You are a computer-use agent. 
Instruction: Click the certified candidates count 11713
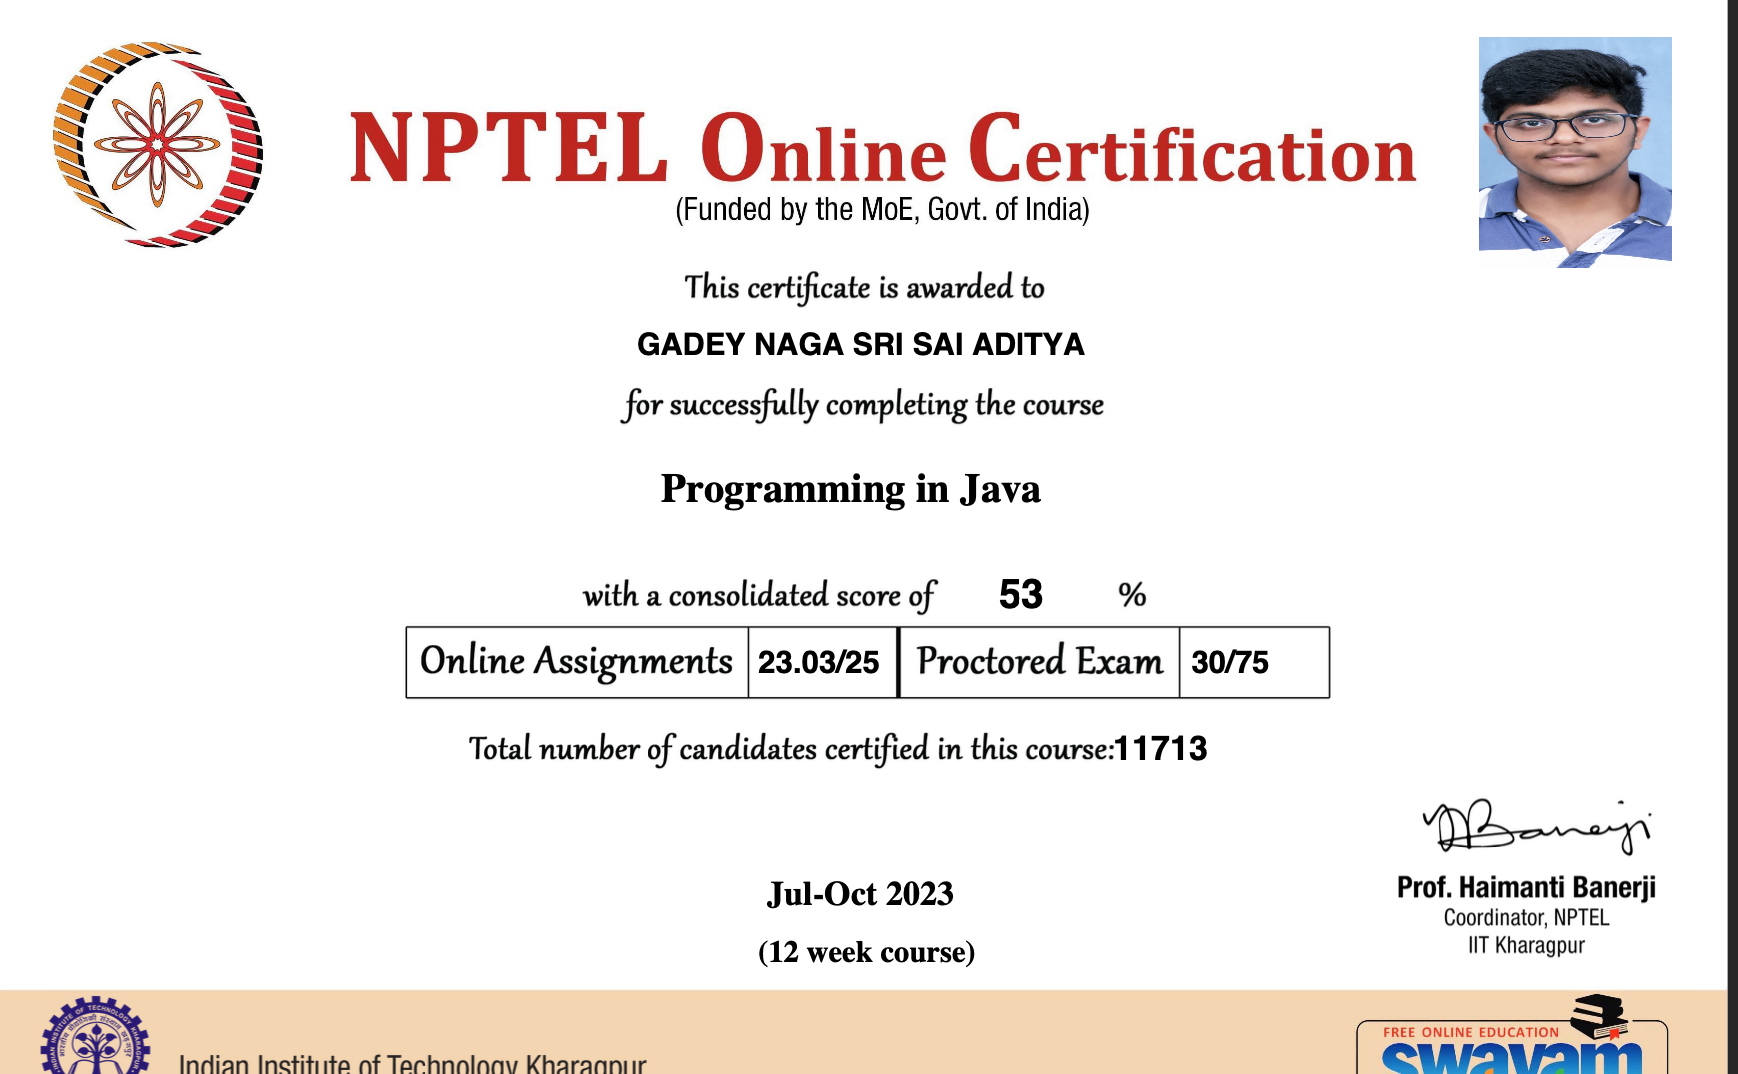coord(1161,749)
